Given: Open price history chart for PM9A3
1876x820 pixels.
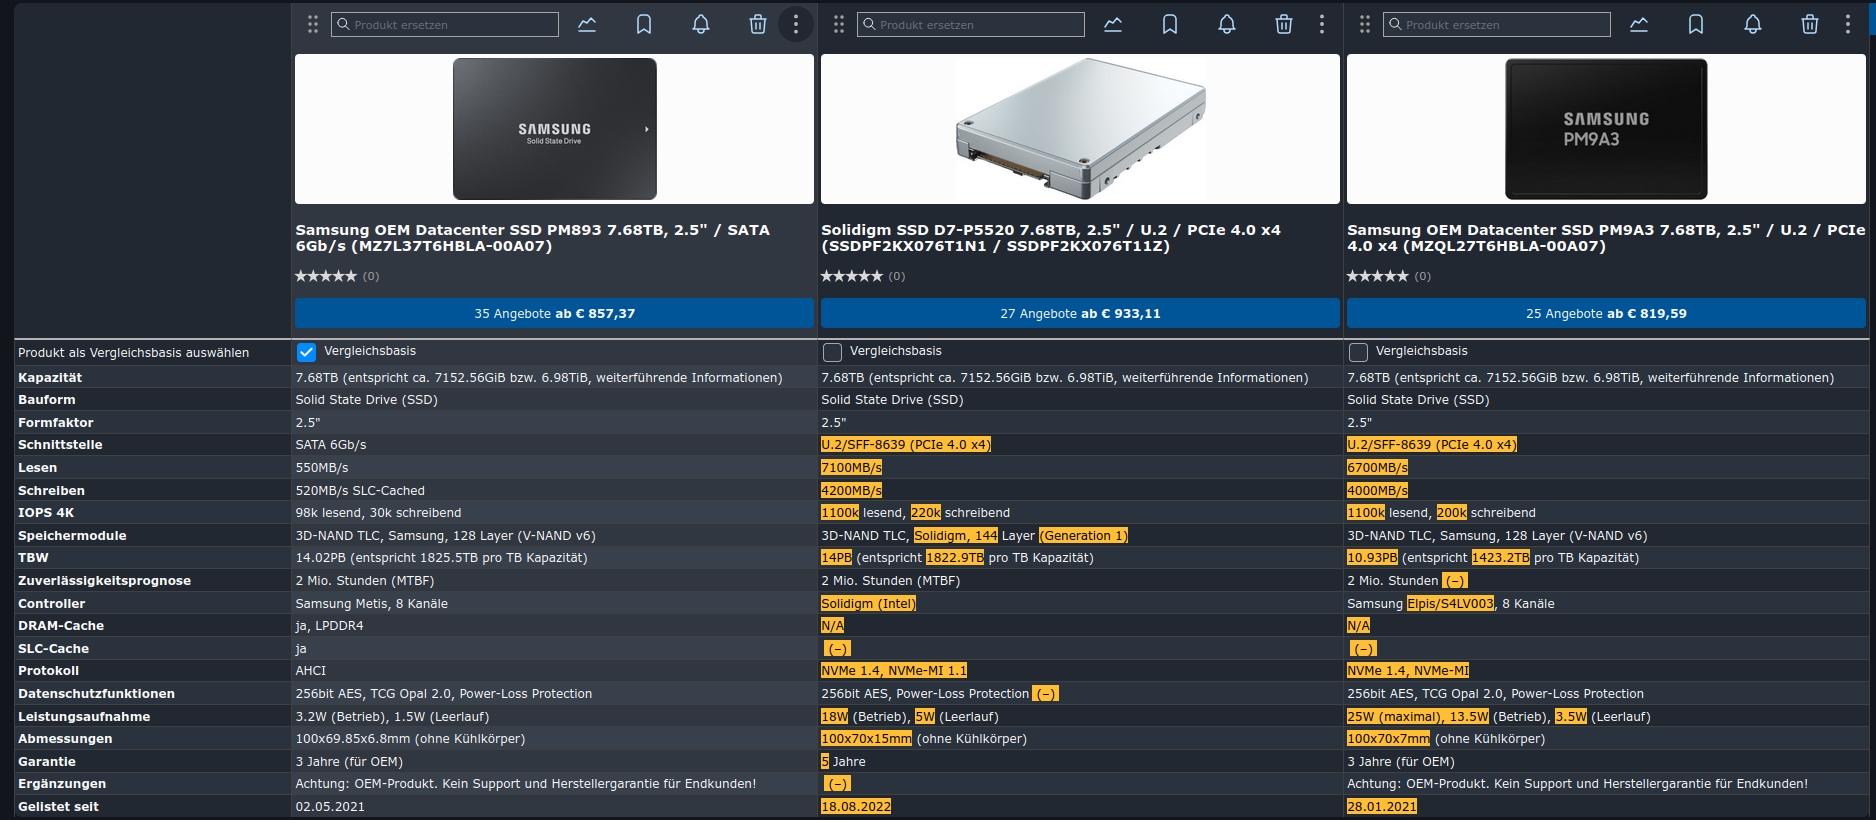Looking at the screenshot, I should (x=1639, y=24).
